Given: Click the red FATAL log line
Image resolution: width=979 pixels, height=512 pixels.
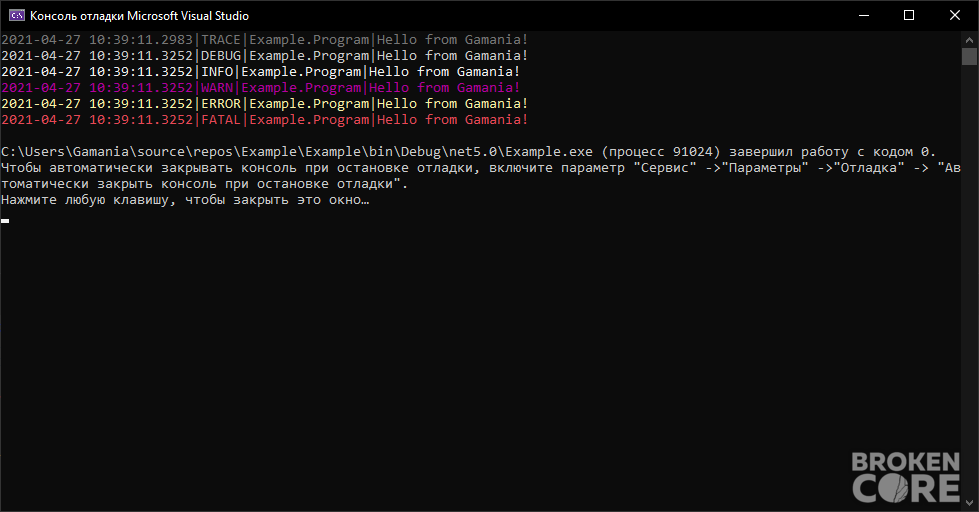Looking at the screenshot, I should tap(265, 120).
